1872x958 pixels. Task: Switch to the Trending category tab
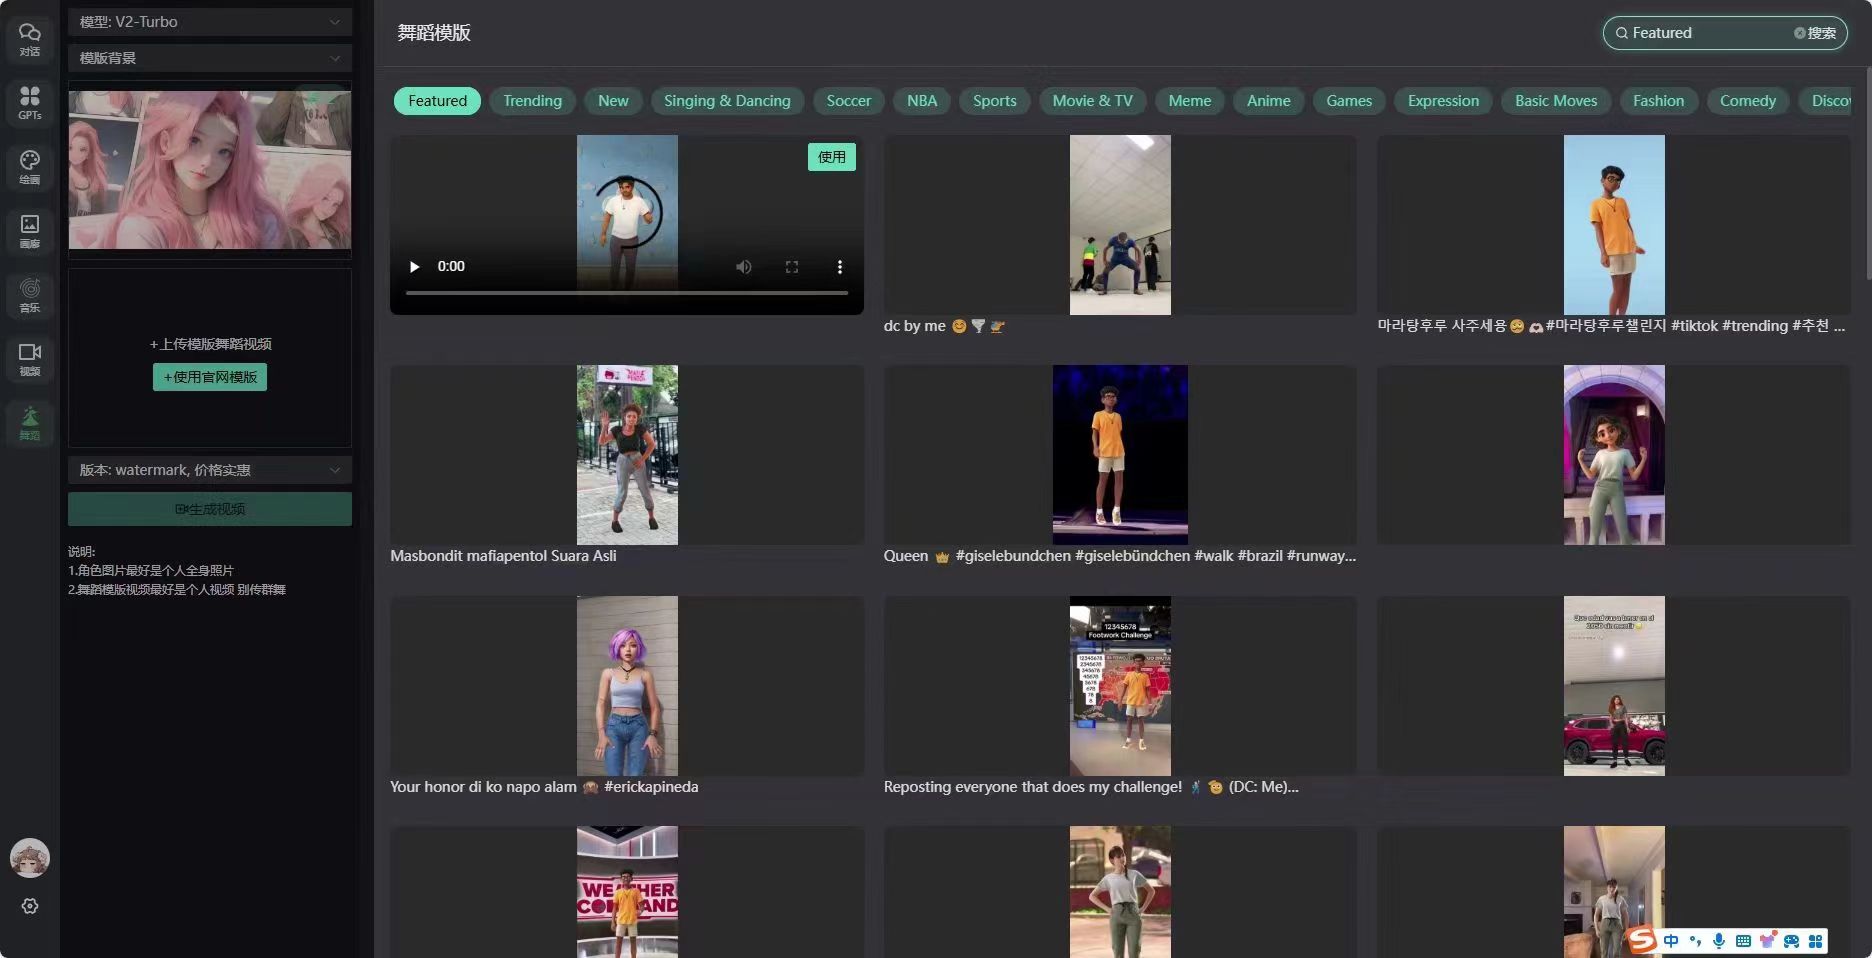coord(532,101)
